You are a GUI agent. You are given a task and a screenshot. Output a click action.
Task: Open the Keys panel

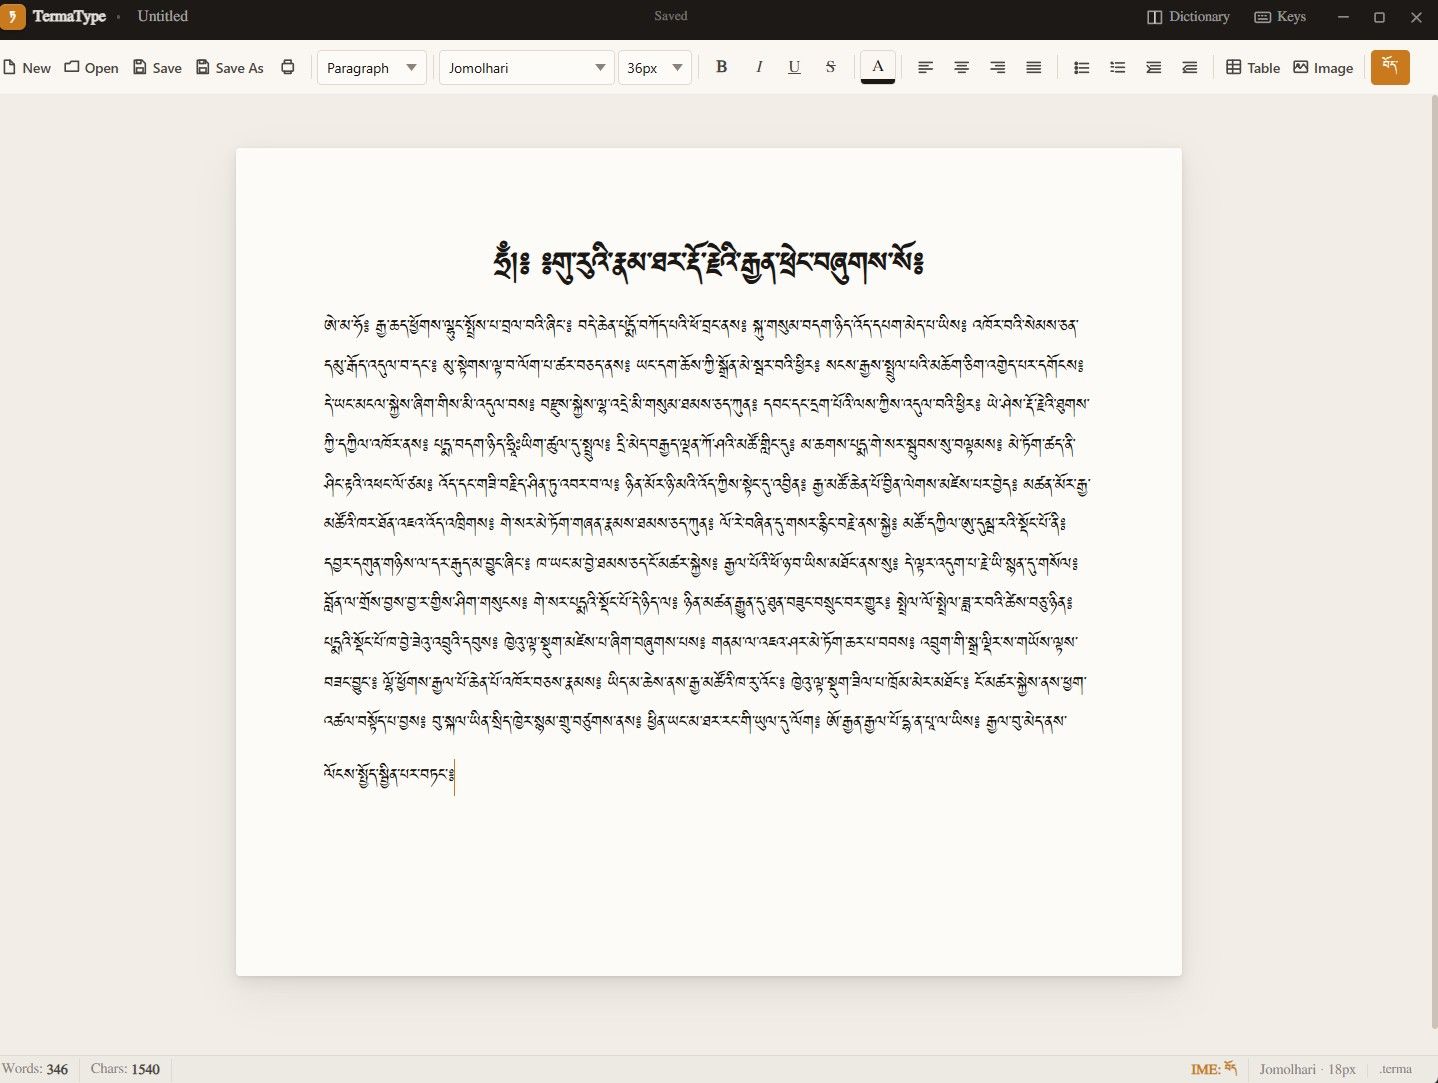[x=1280, y=16]
